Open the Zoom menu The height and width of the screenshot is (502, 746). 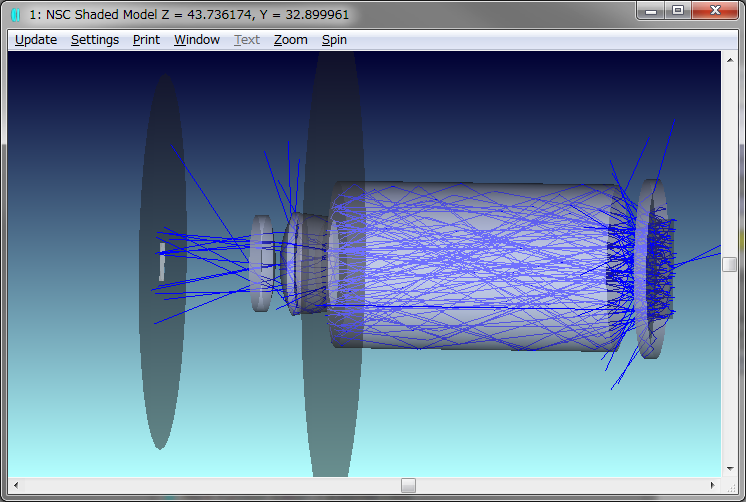click(290, 40)
